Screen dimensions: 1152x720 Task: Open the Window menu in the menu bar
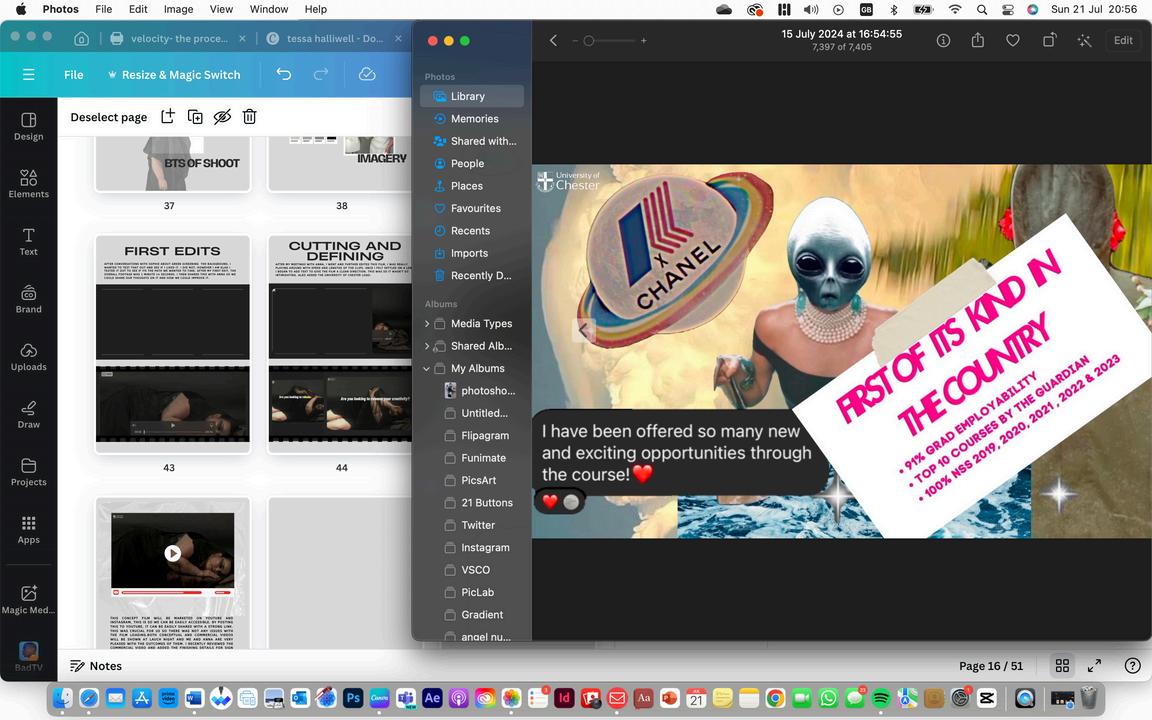tap(269, 9)
